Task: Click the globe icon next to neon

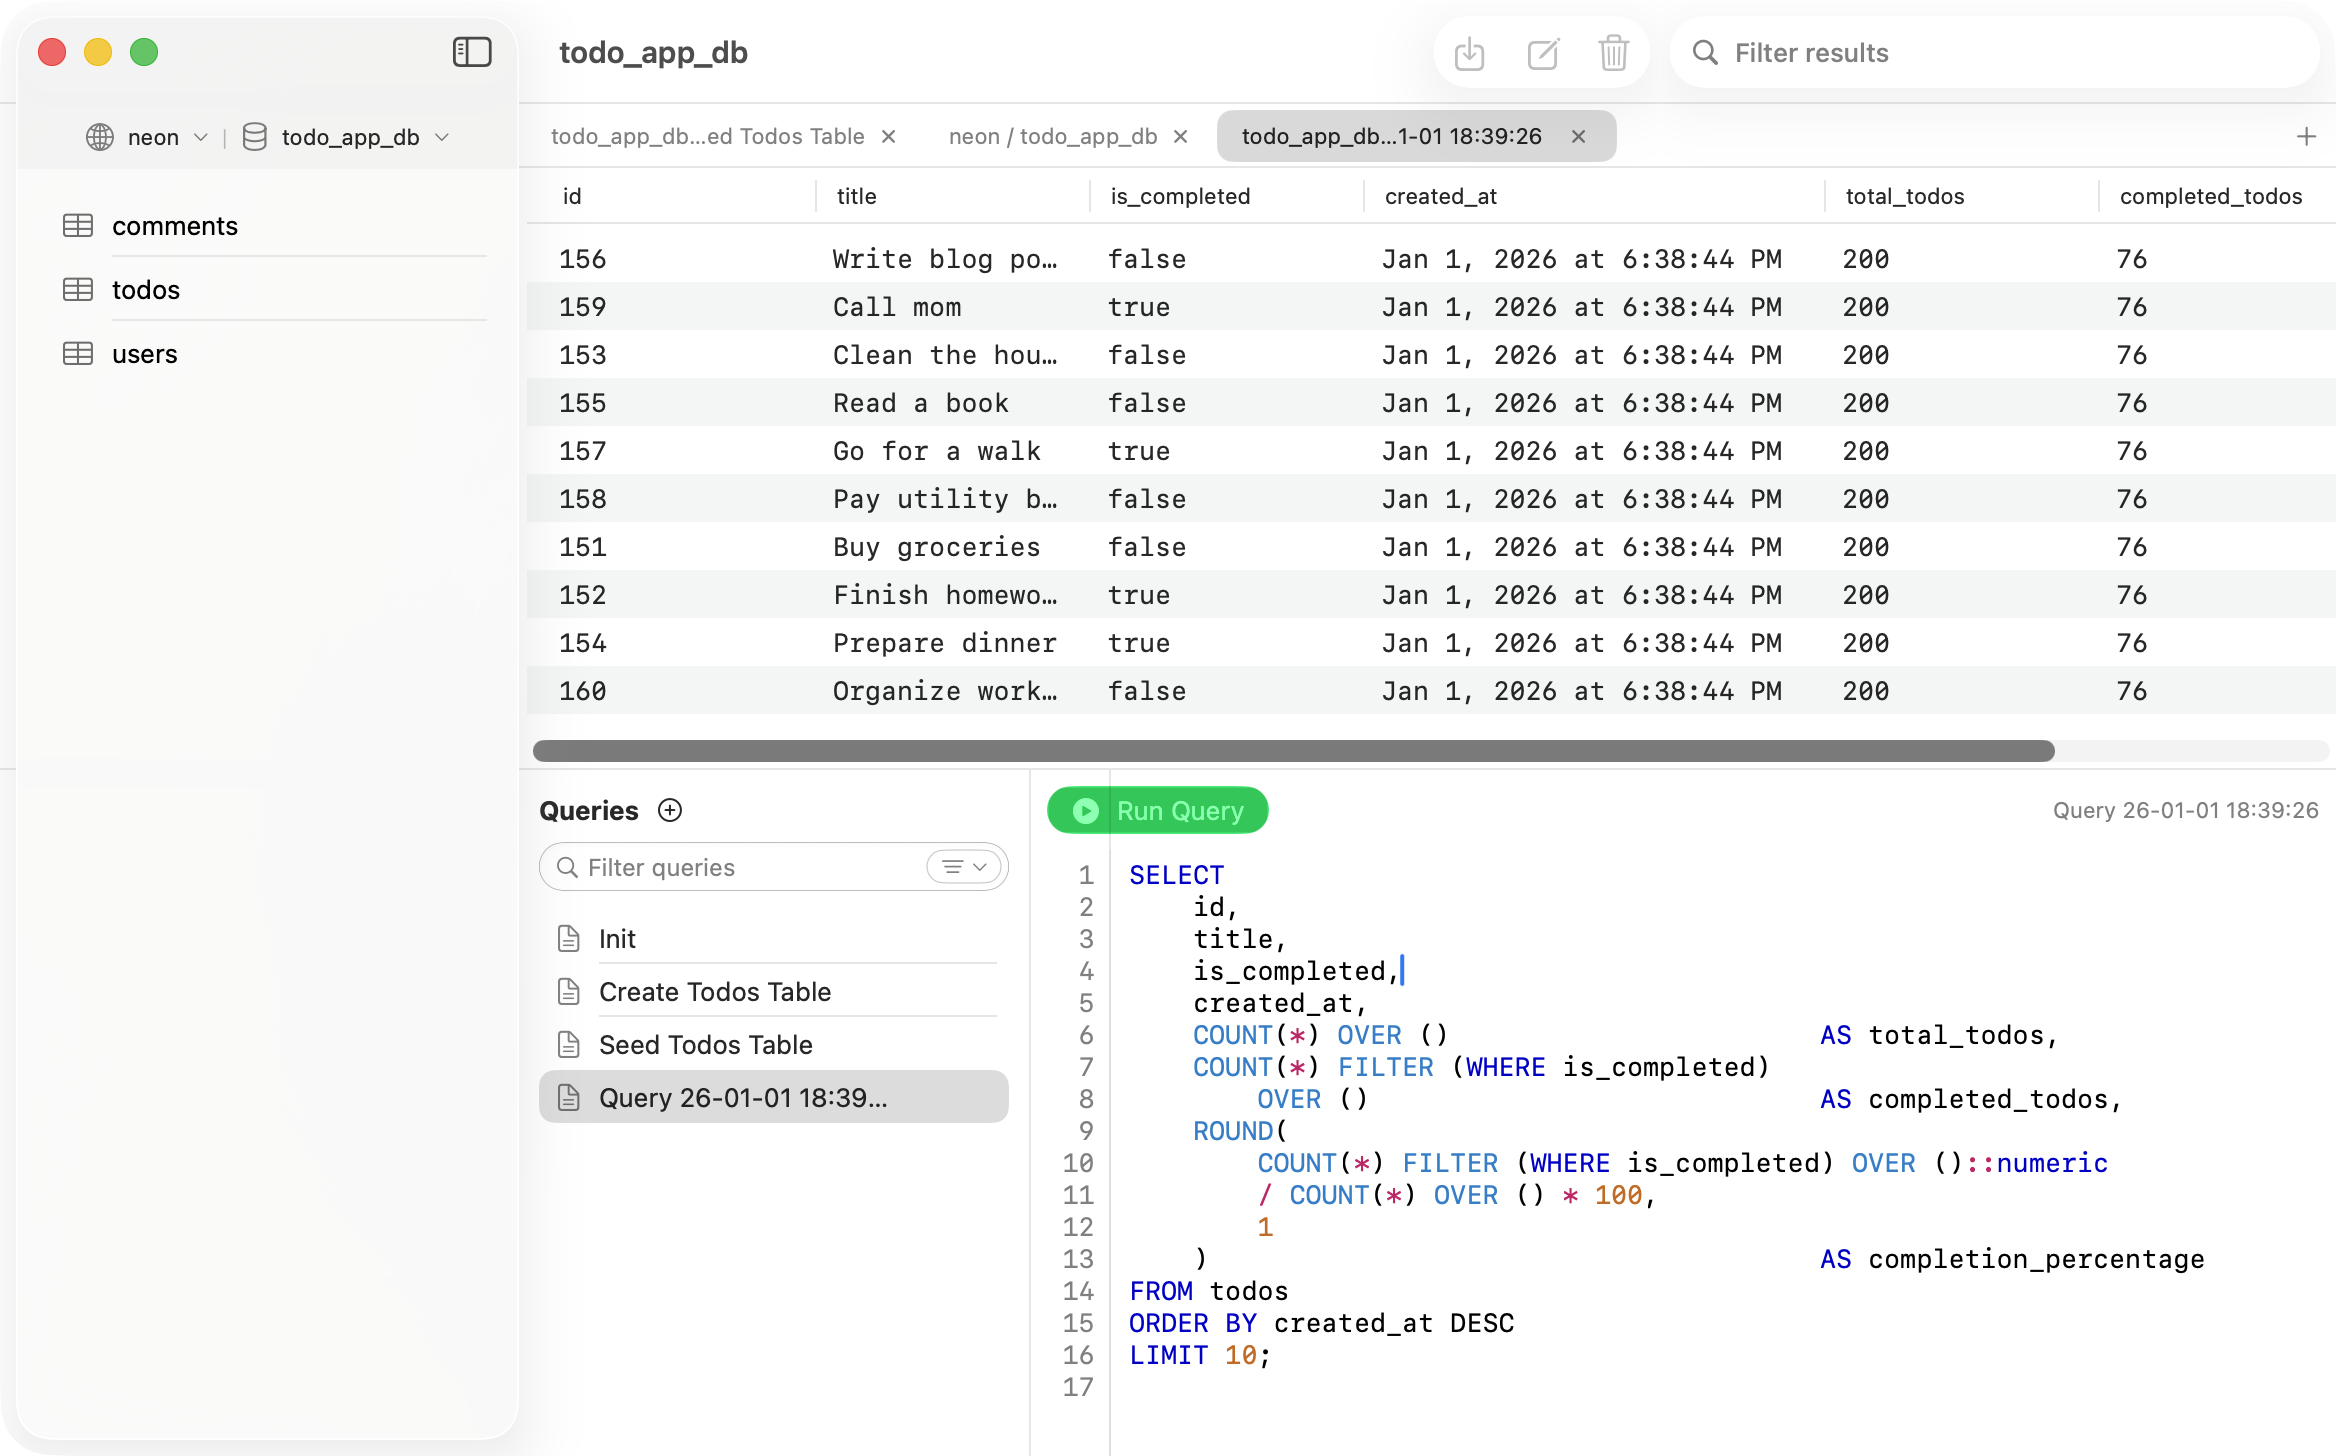Action: click(100, 137)
